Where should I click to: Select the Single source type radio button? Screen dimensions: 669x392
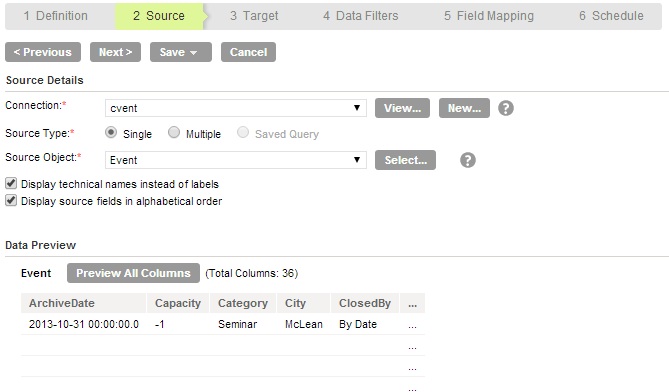click(x=111, y=133)
